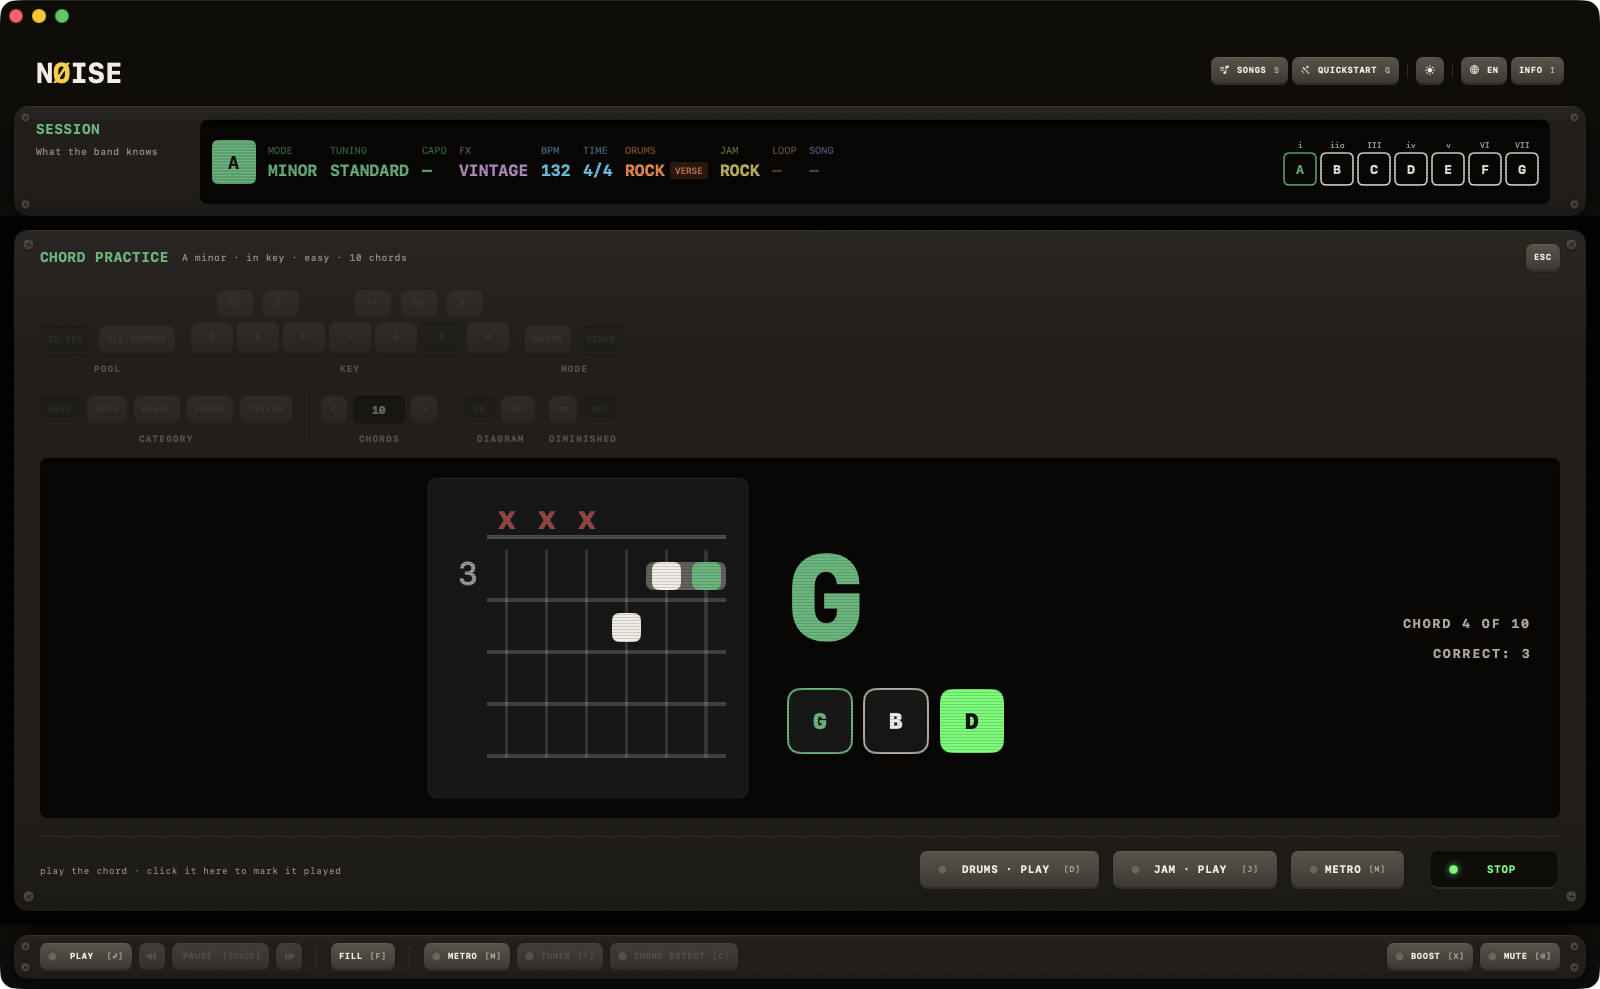
Task: Change language via the globe EN button
Action: pos(1483,70)
